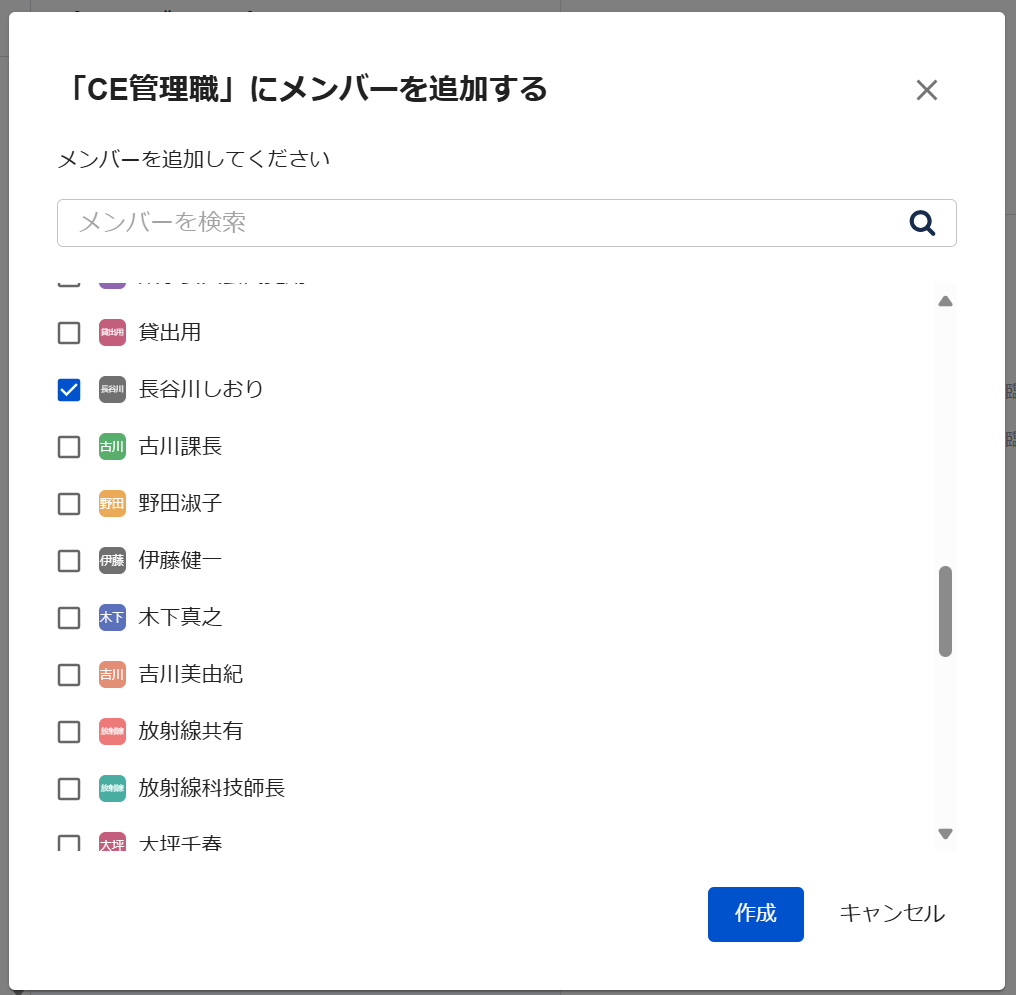Check the 古川課長 checkbox

point(69,447)
